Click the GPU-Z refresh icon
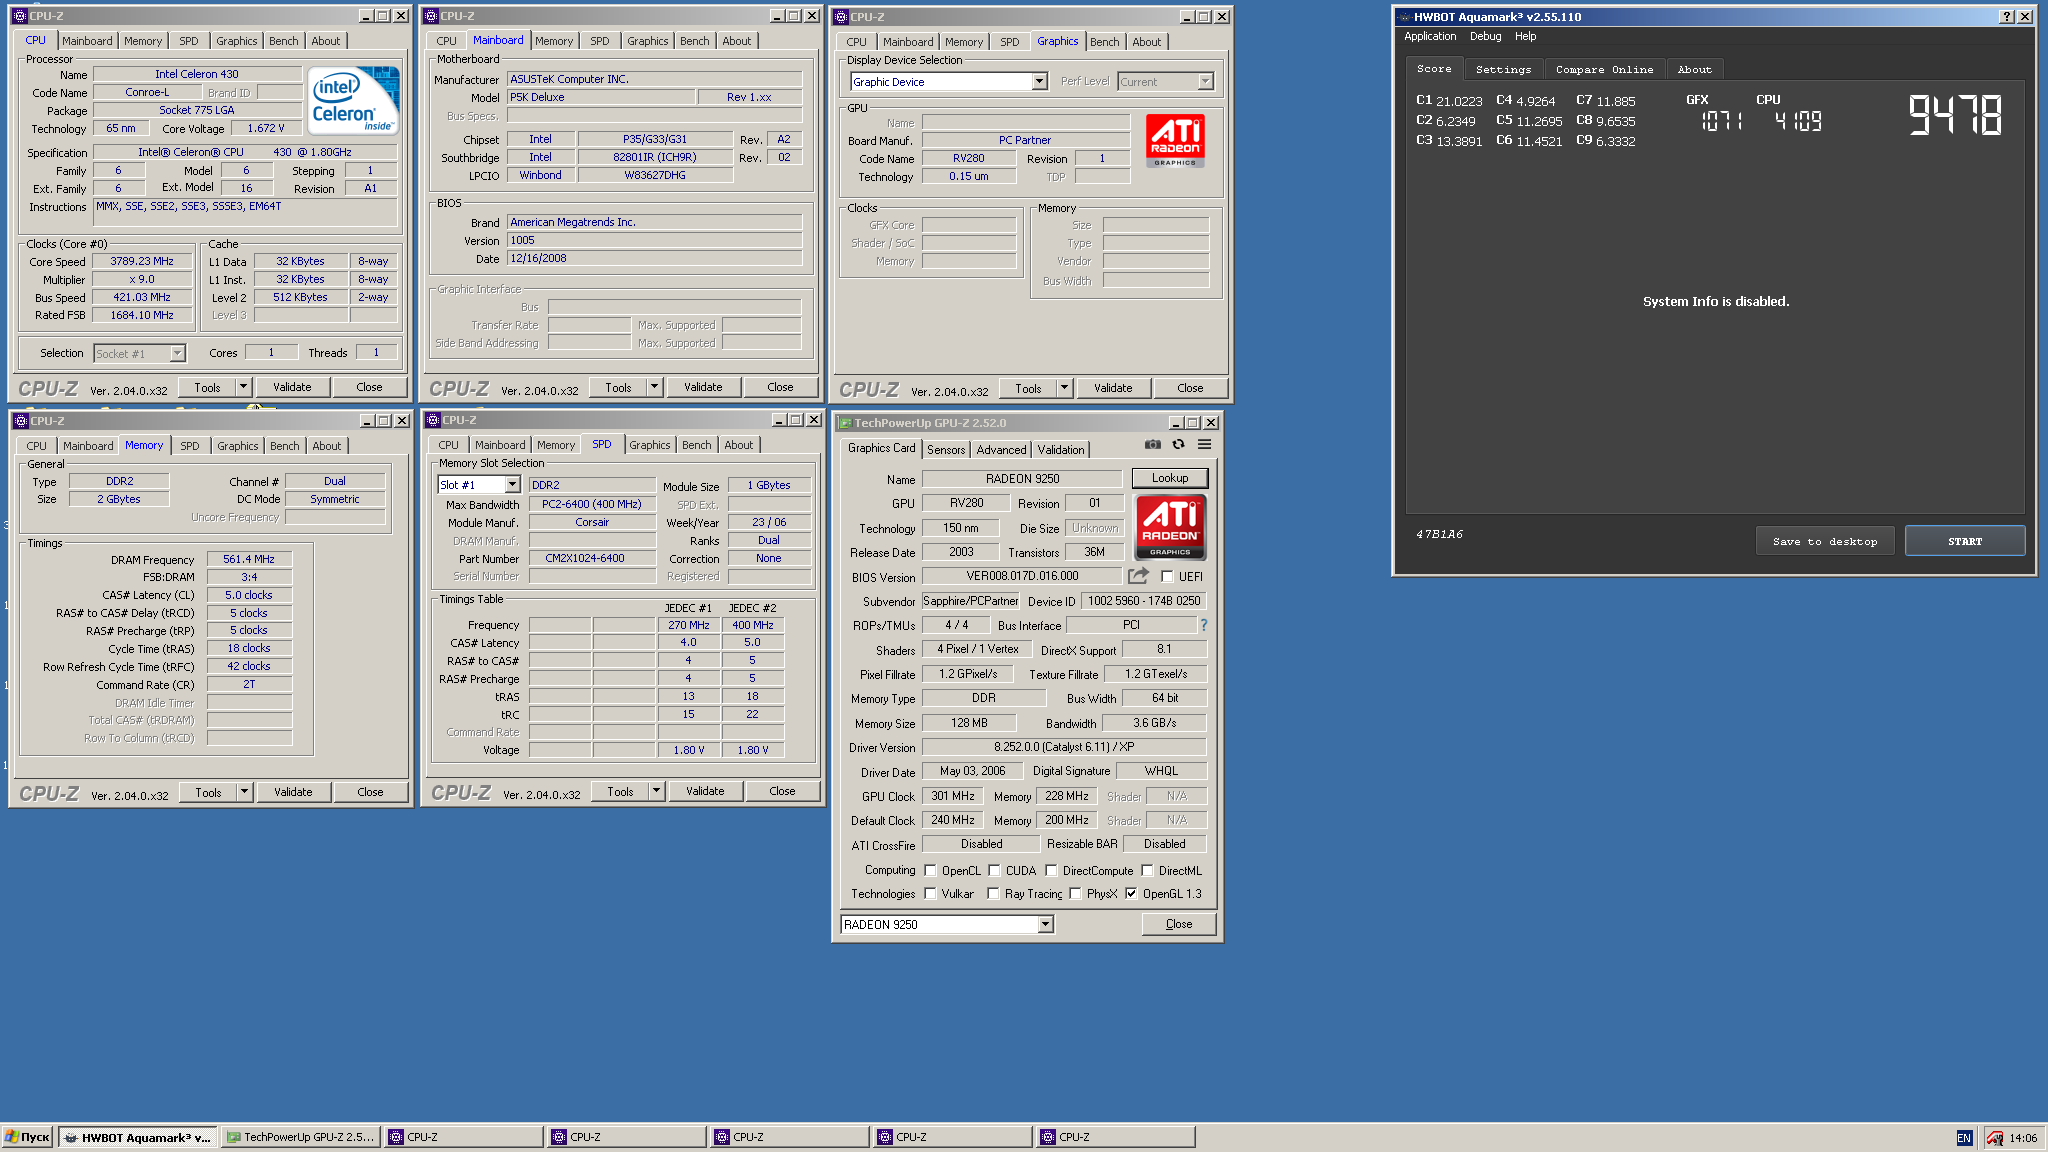 tap(1179, 445)
